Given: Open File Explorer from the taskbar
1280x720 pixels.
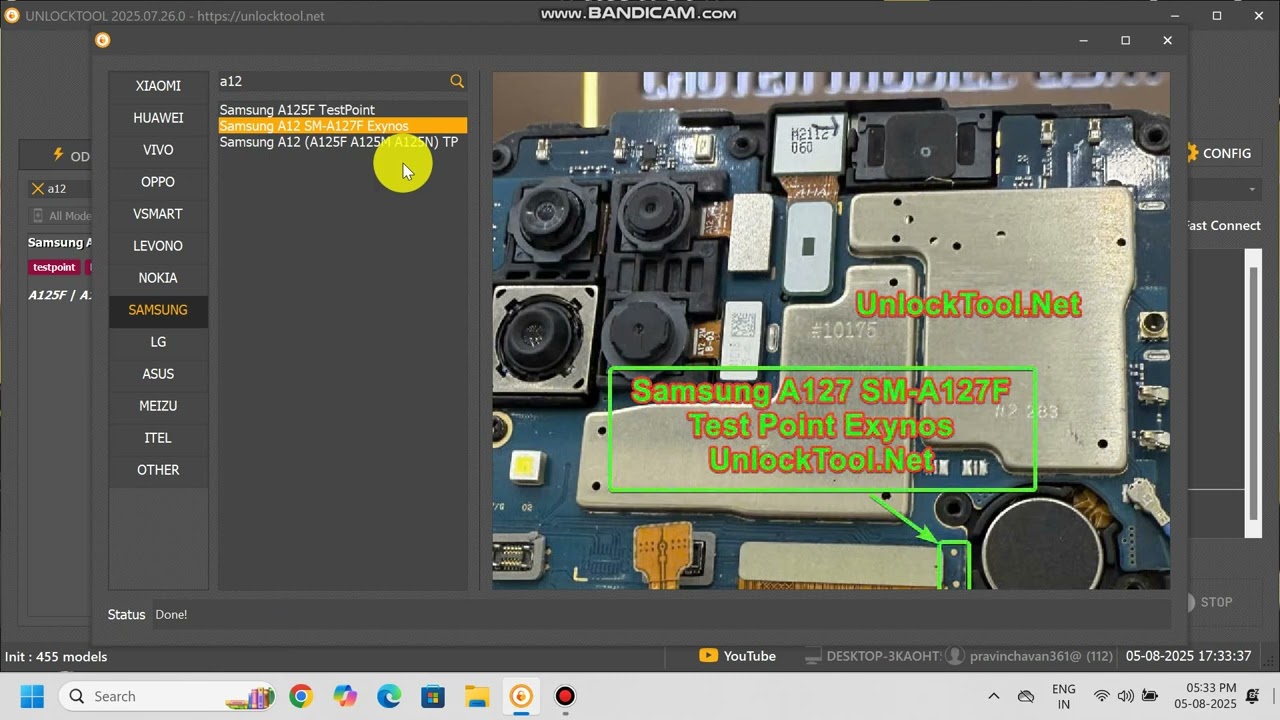Looking at the screenshot, I should coord(477,696).
